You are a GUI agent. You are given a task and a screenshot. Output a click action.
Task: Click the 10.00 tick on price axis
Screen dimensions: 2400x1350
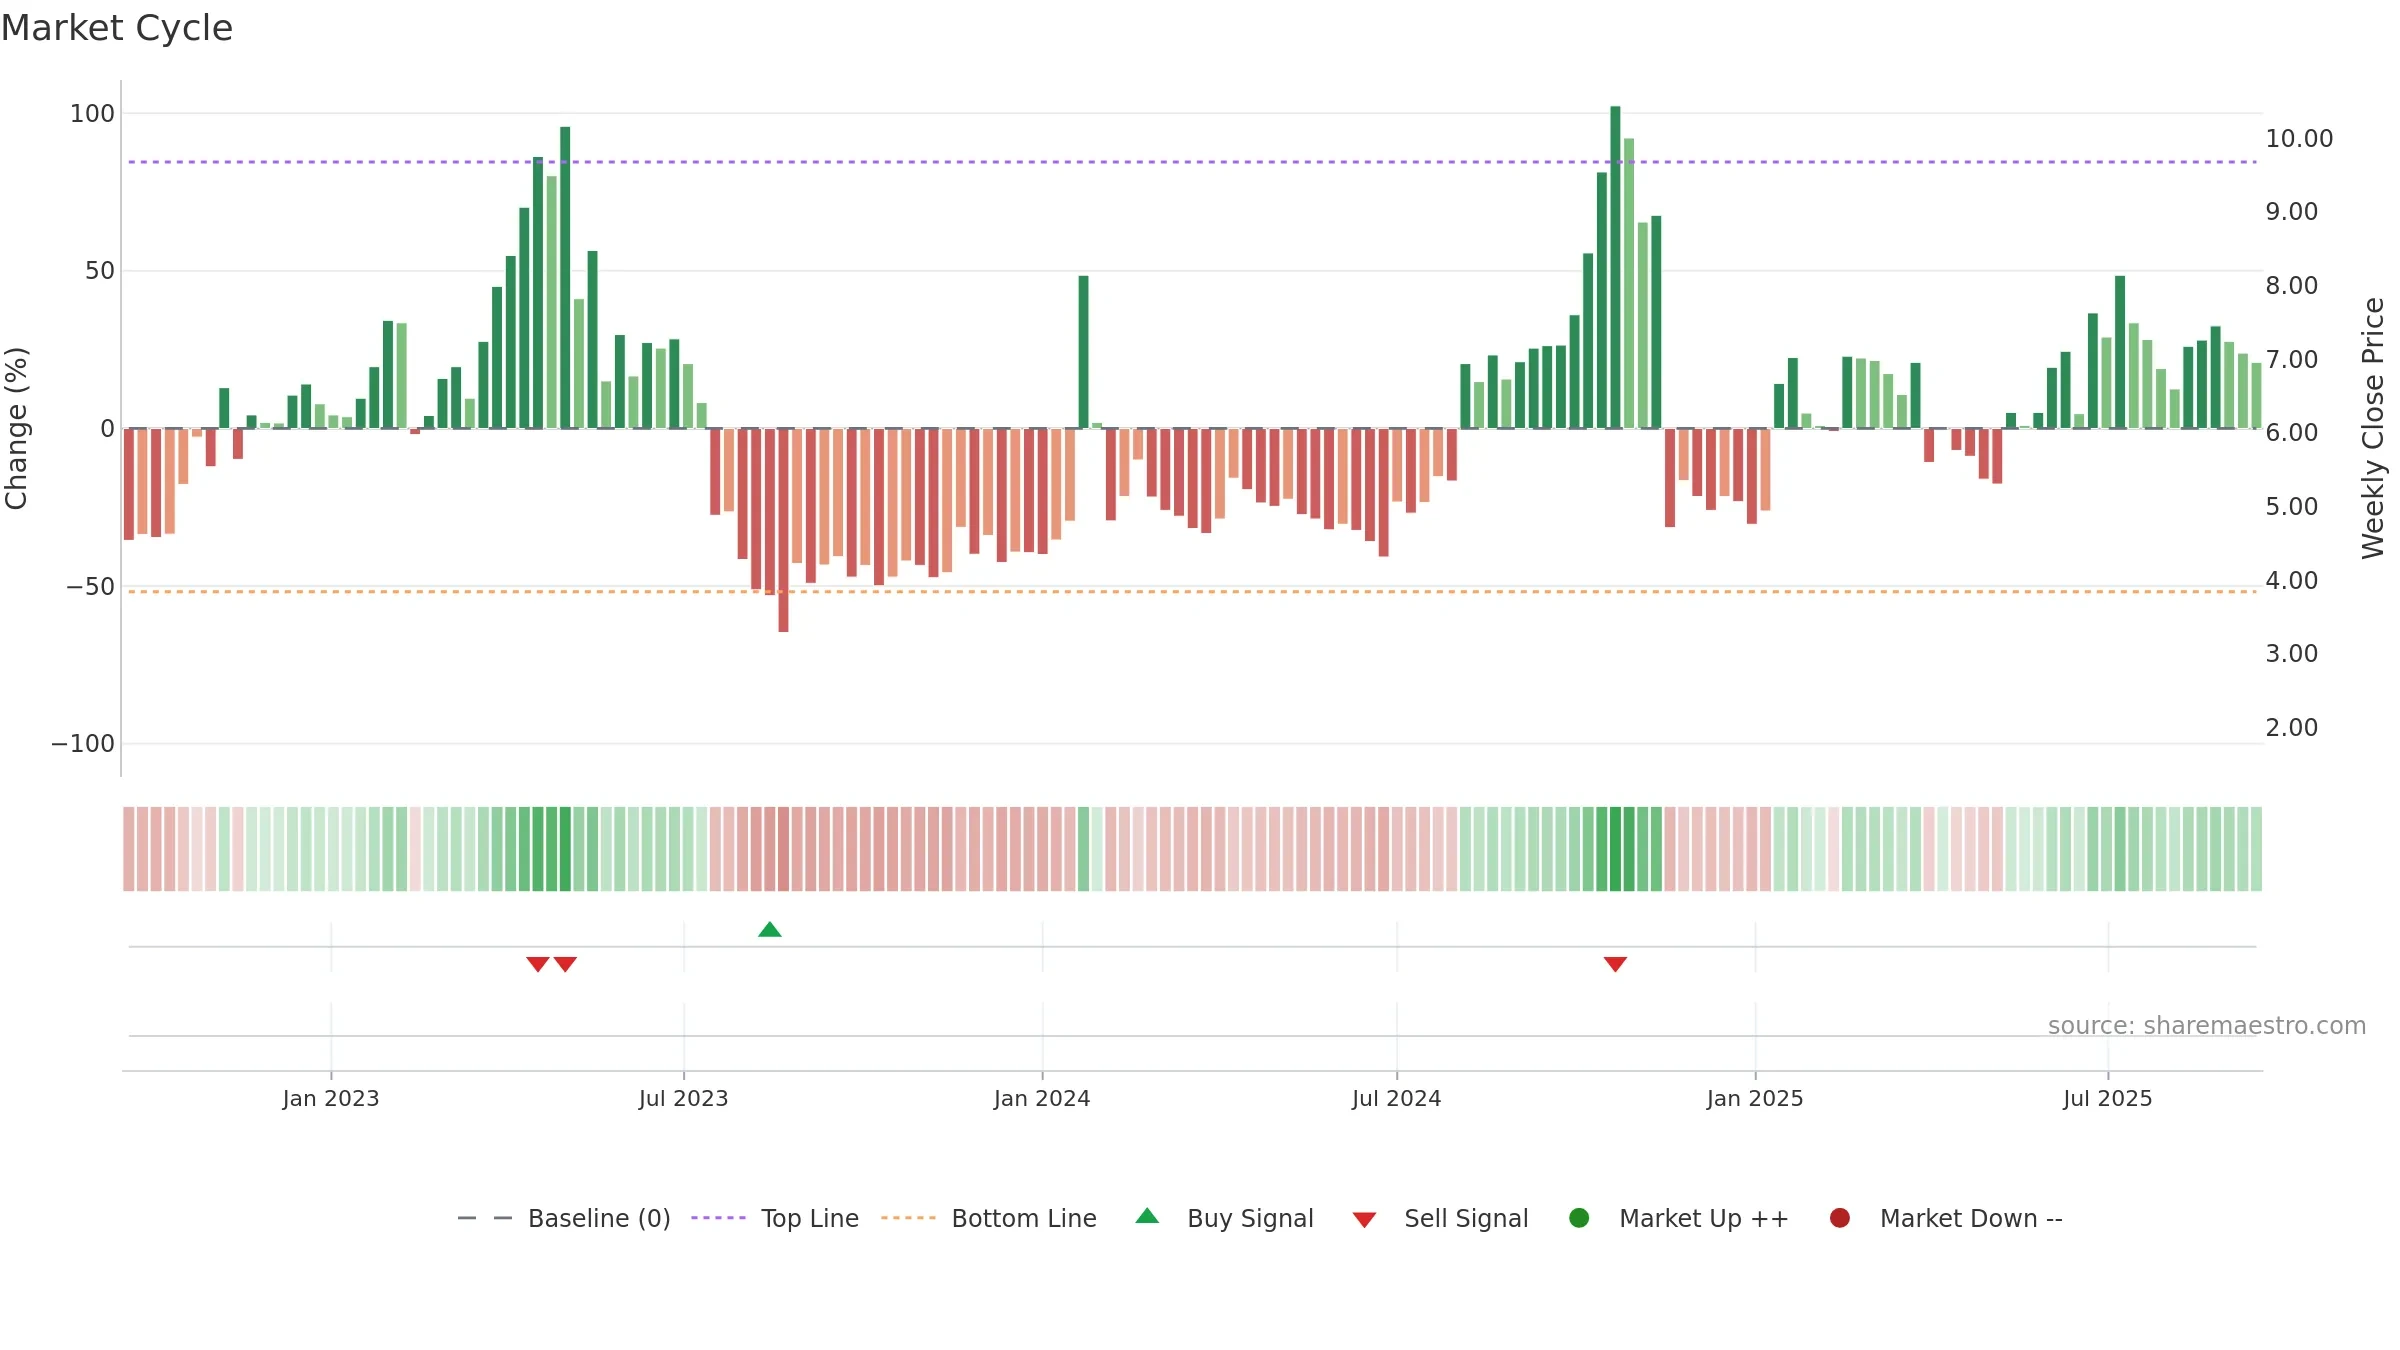[2299, 139]
